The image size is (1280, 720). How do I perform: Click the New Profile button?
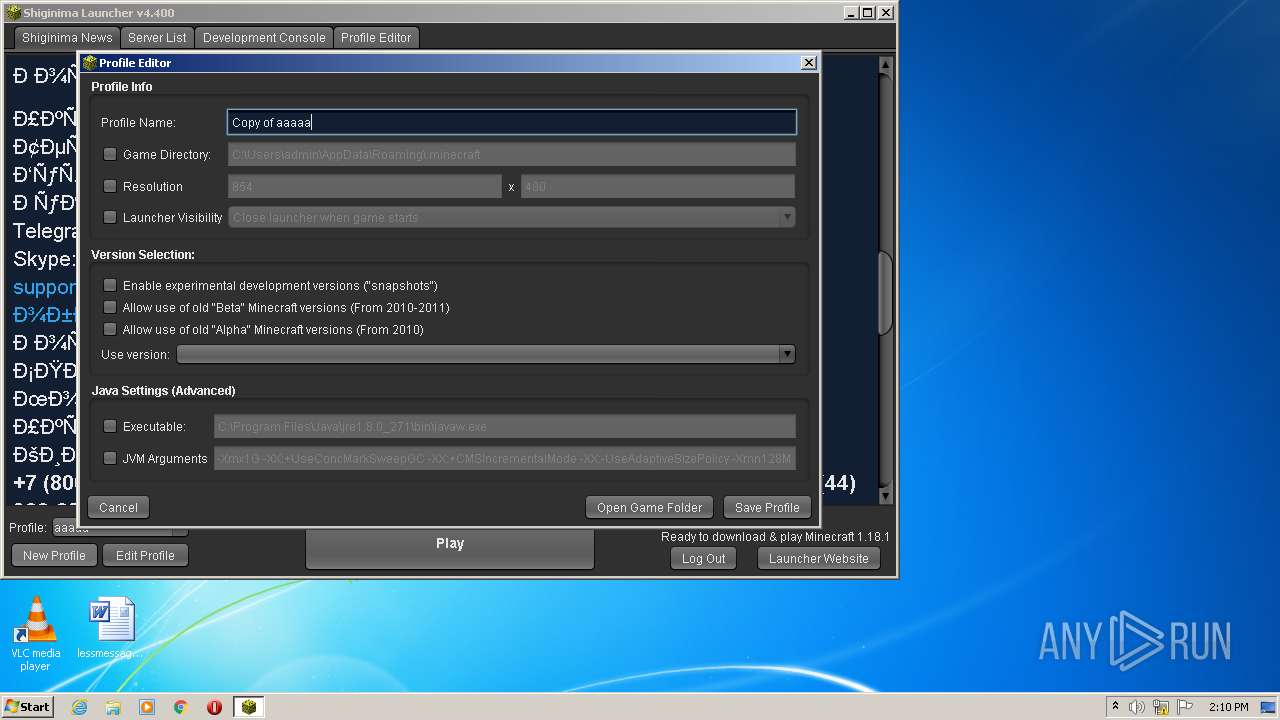(54, 555)
